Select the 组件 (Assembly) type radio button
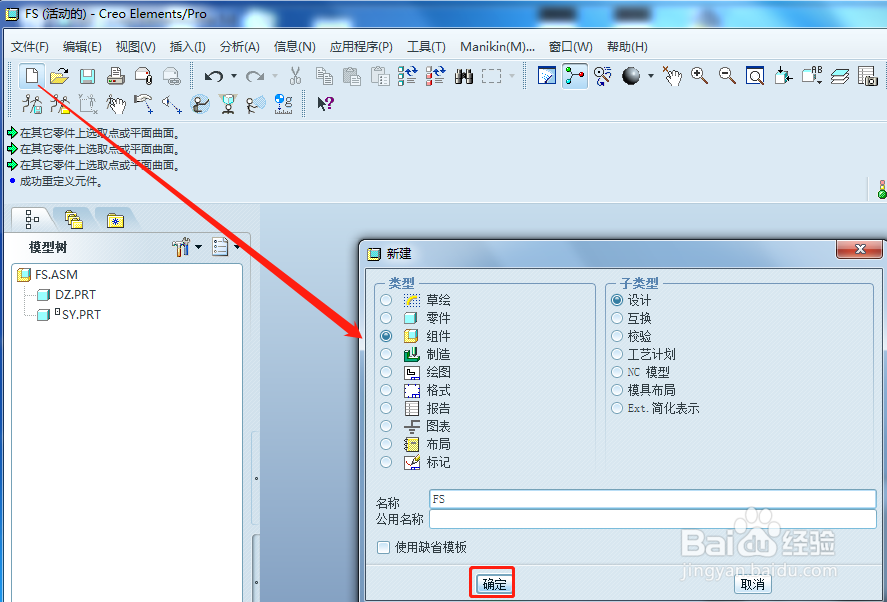The width and height of the screenshot is (887, 602). 386,336
